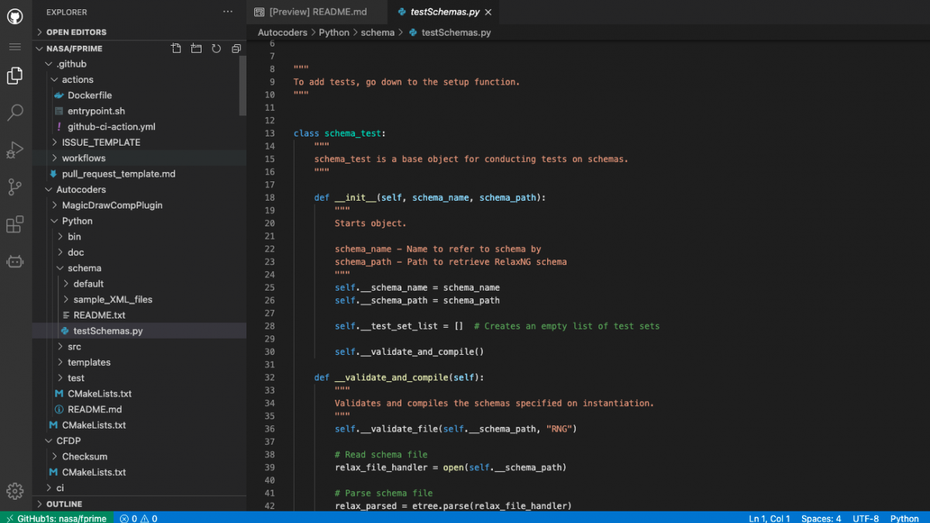
Task: Click the Python language mode in status bar
Action: click(904, 518)
